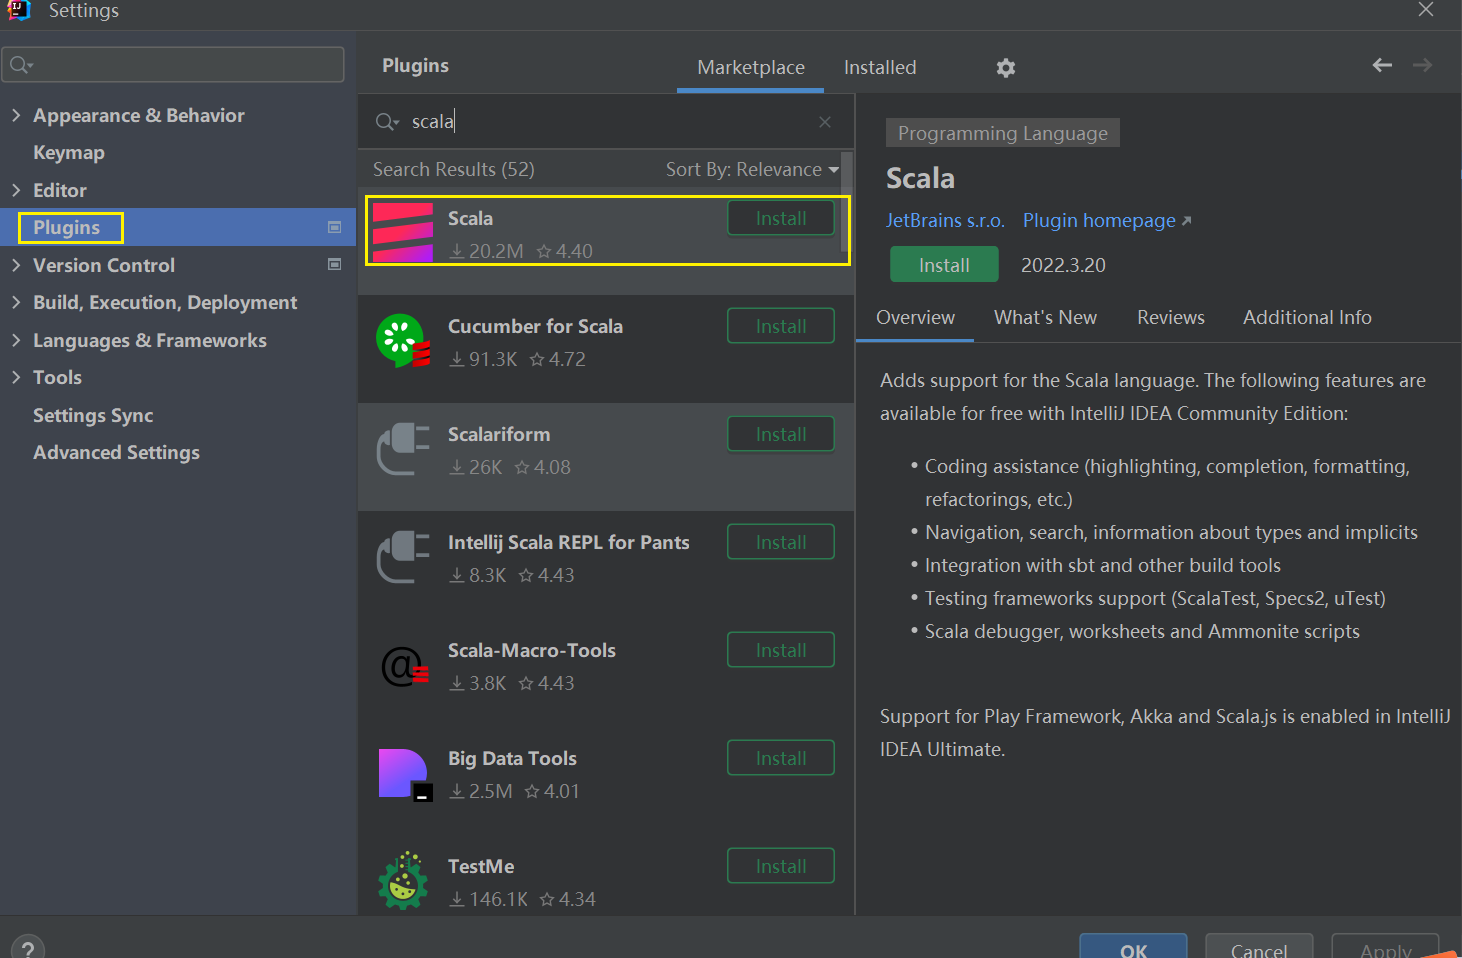Select the TestMe plugin icon

403,881
